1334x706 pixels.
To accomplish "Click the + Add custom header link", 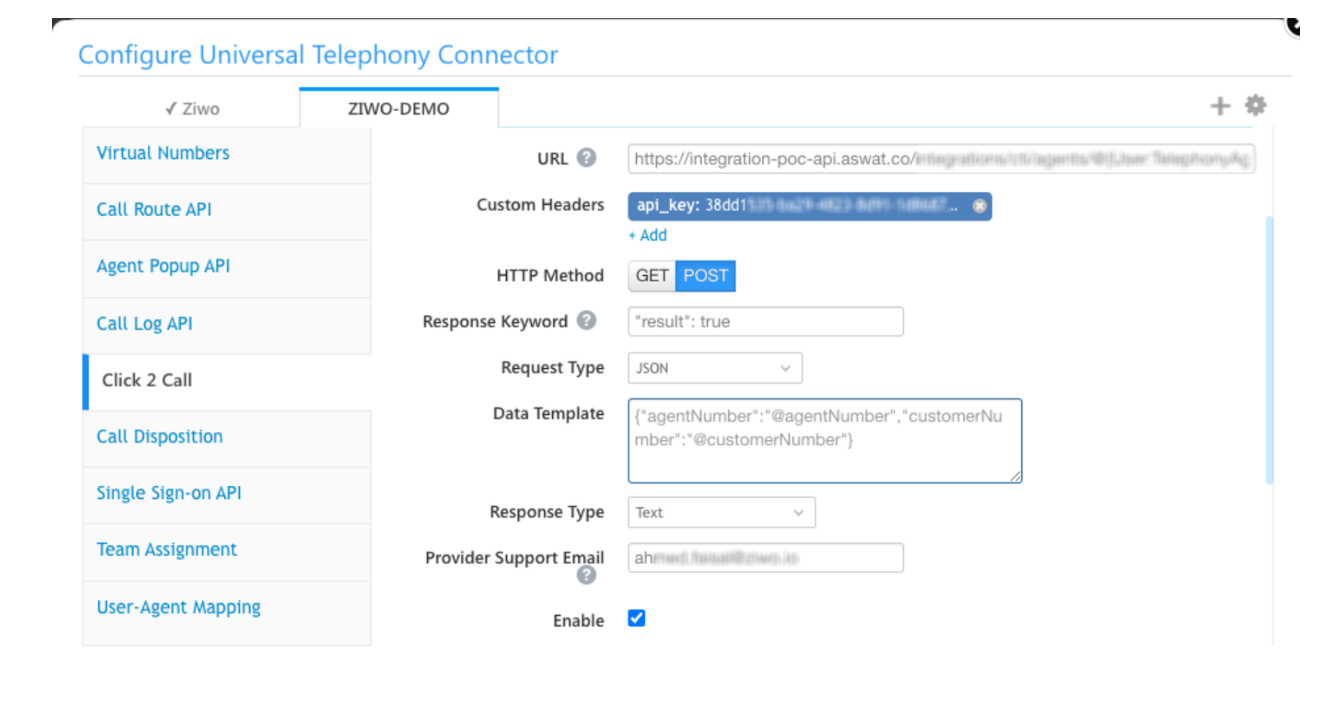I will pos(647,235).
